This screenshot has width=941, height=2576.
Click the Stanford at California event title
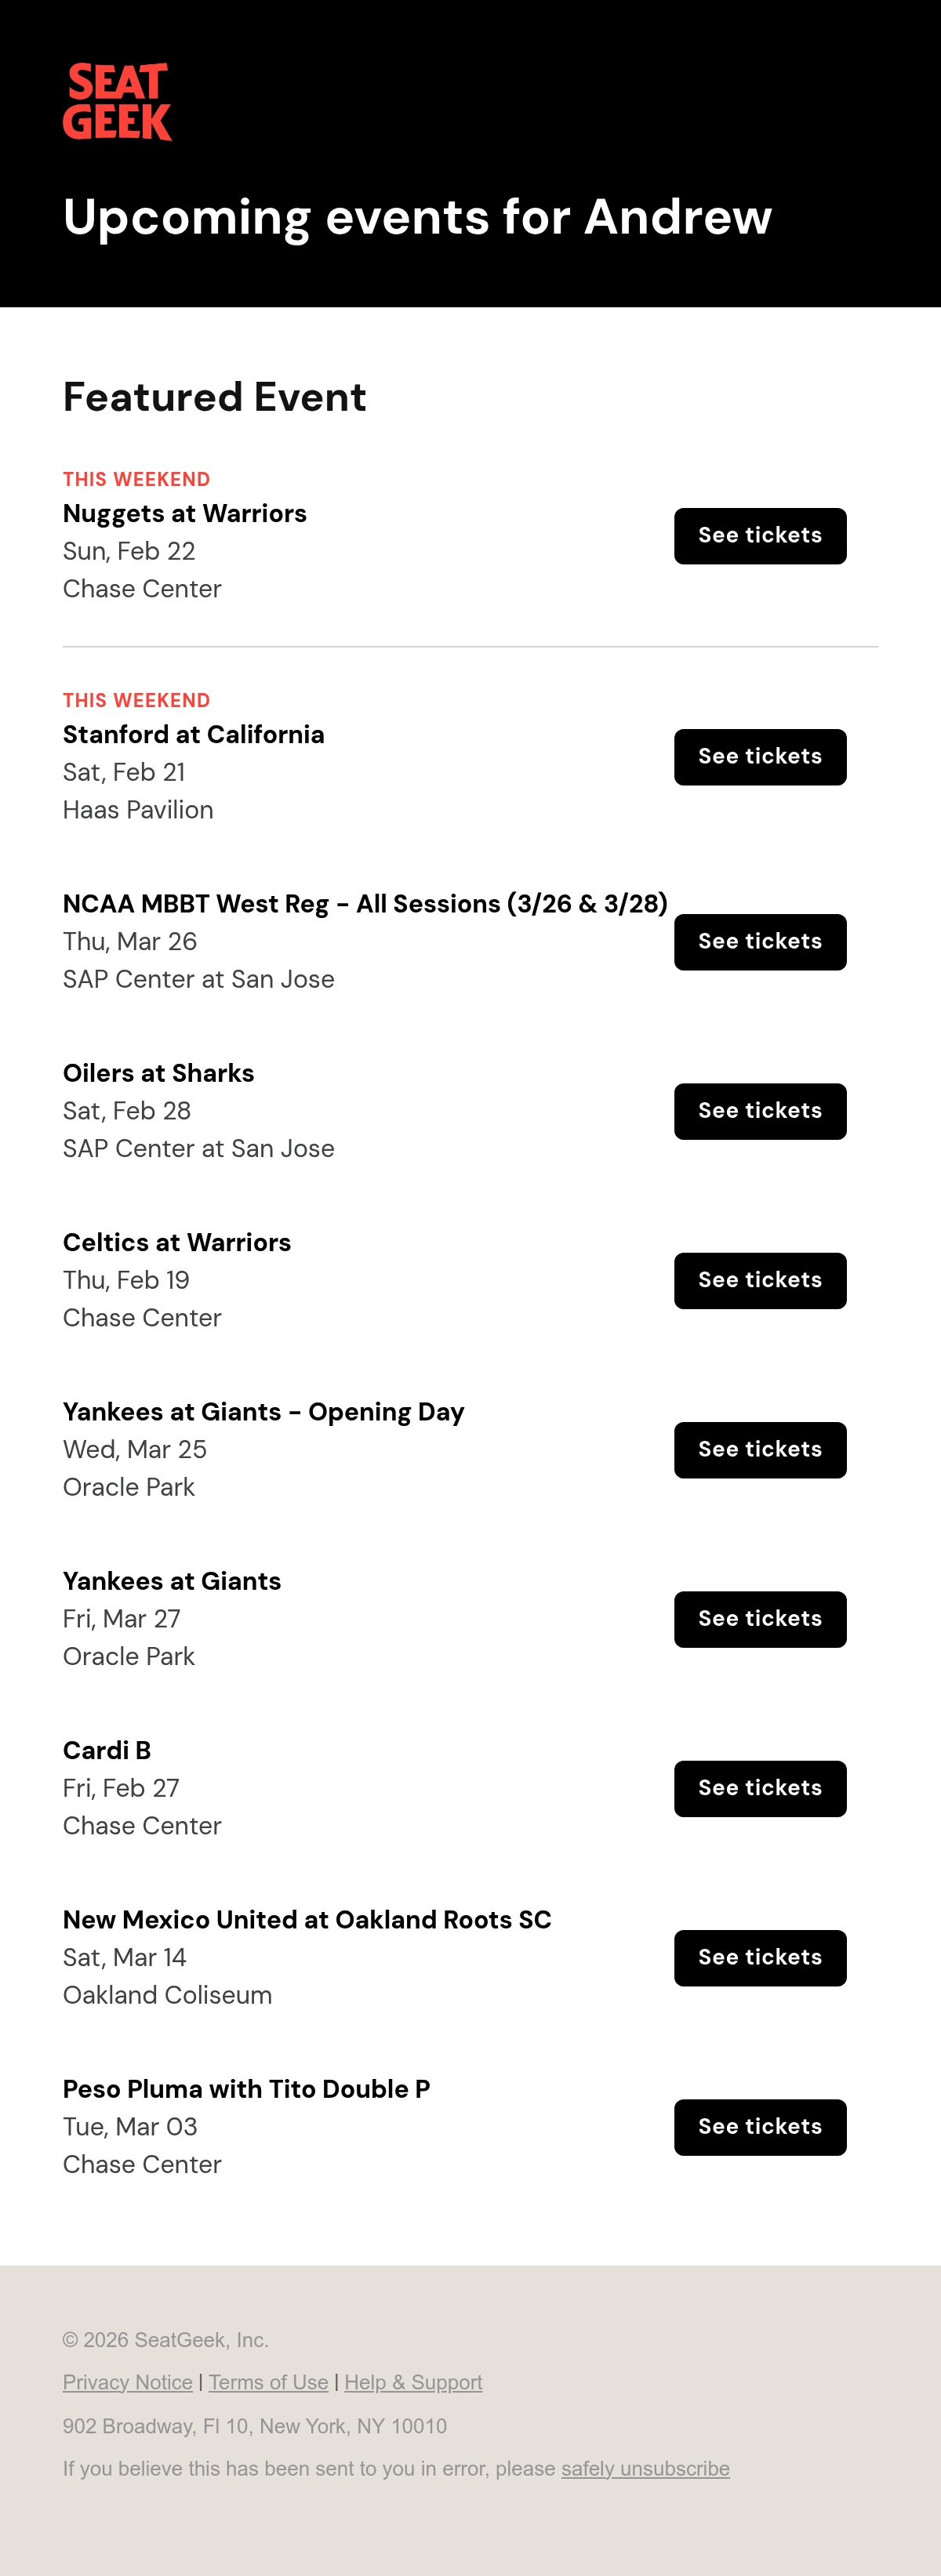pyautogui.click(x=193, y=734)
